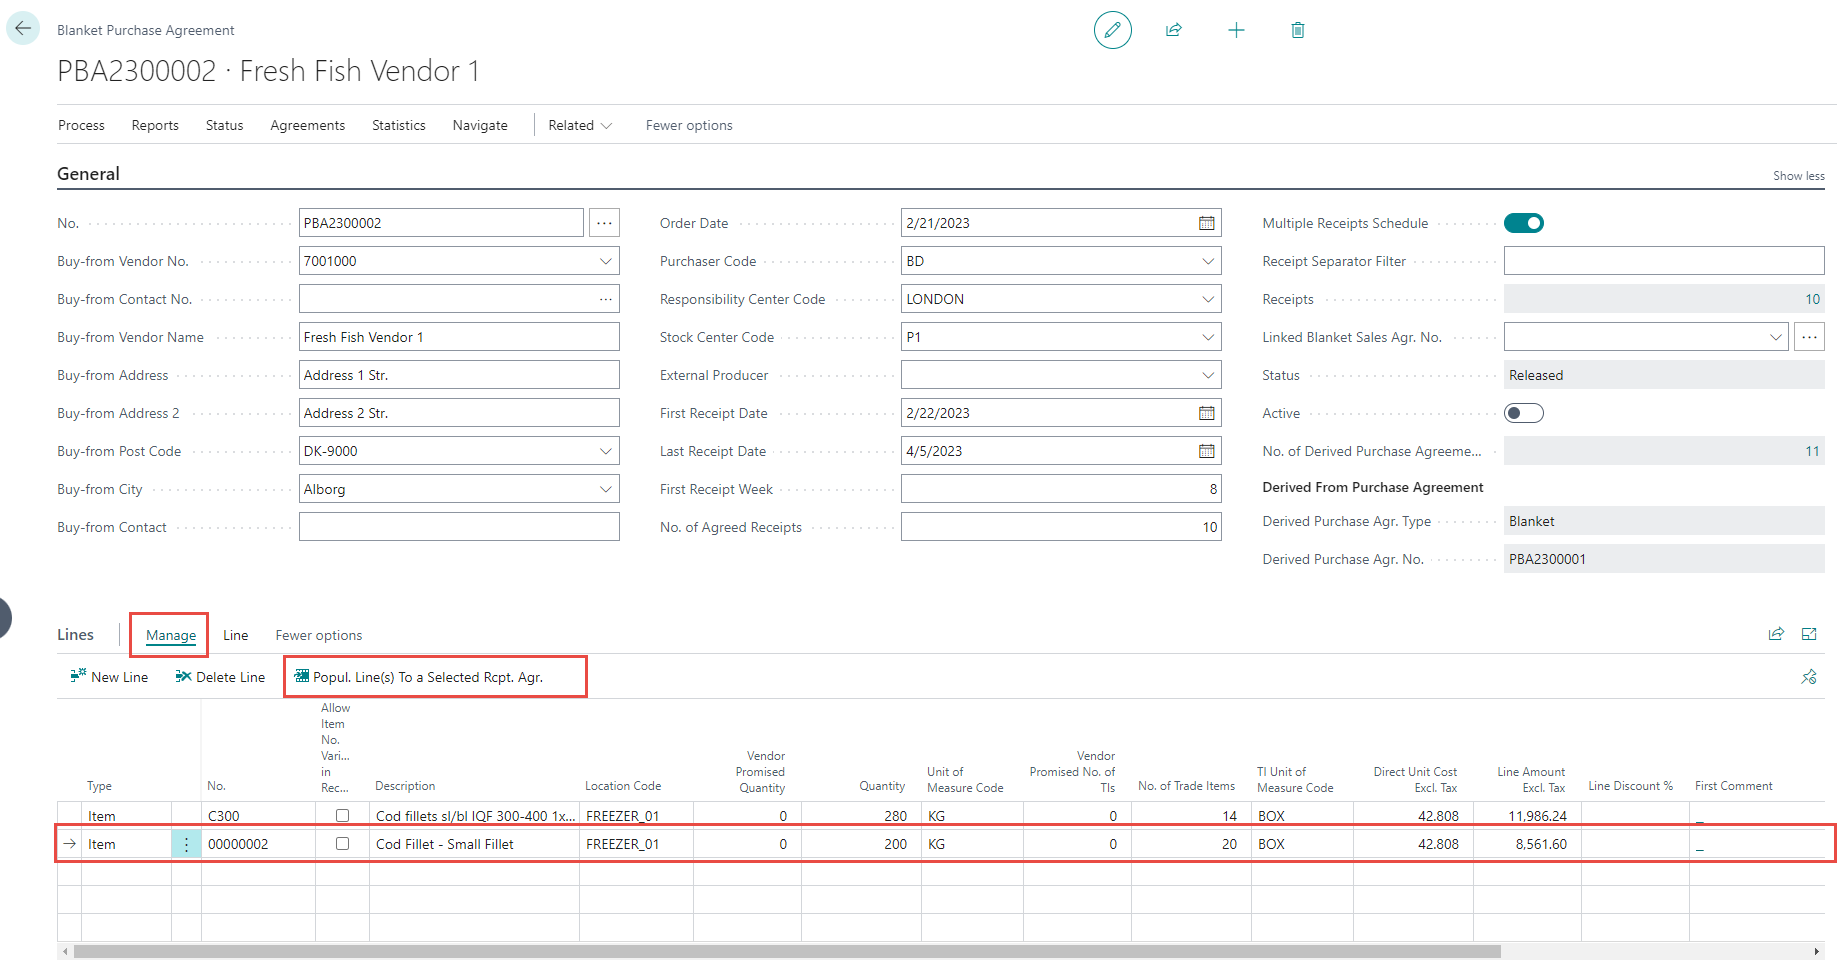This screenshot has width=1837, height=961.
Task: Check Allow Item No. Variation for Cod Fillet row
Action: (x=342, y=844)
